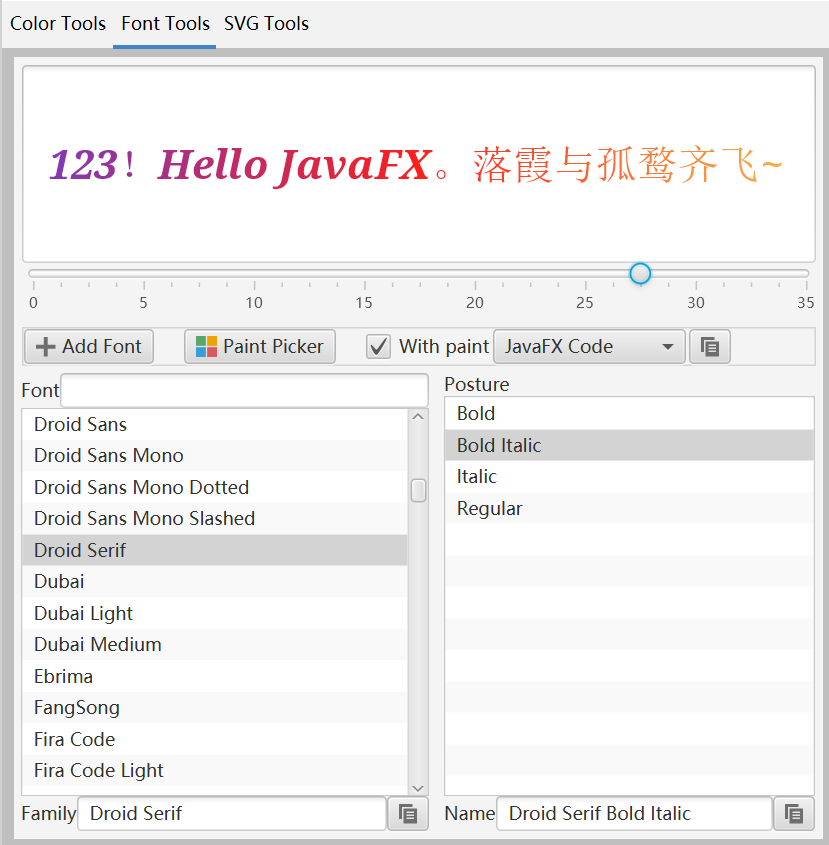Click the font list scrollbar up arrow
This screenshot has width=829, height=845.
pos(418,417)
